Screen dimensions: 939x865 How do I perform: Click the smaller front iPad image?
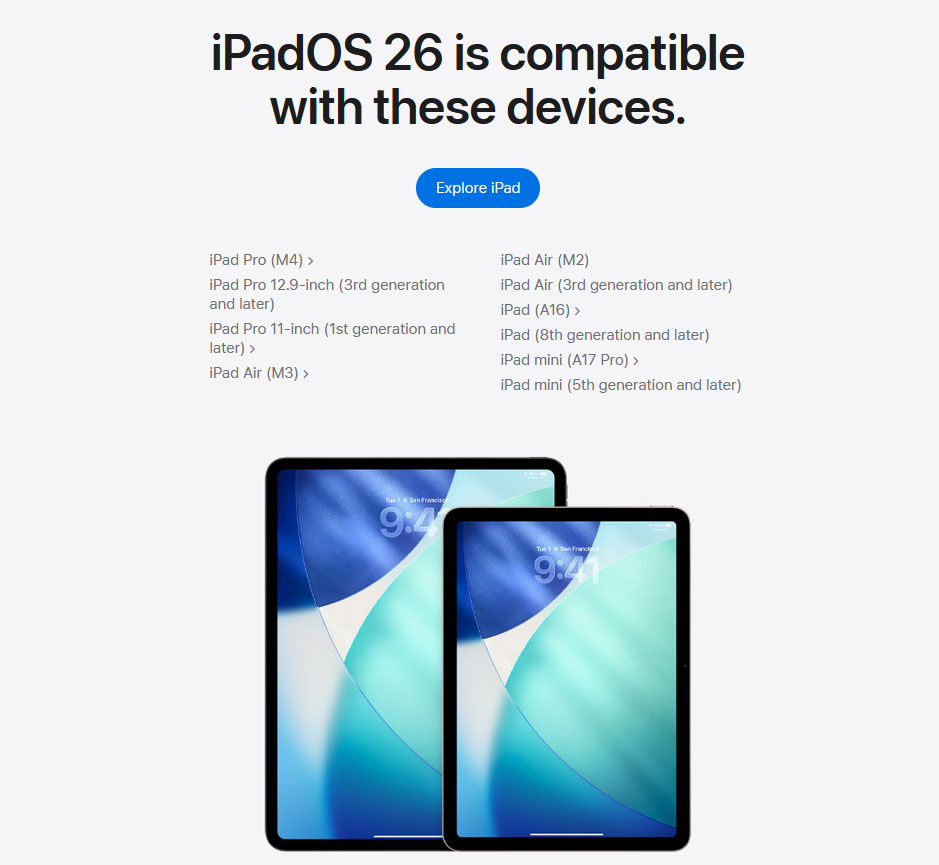coord(567,679)
